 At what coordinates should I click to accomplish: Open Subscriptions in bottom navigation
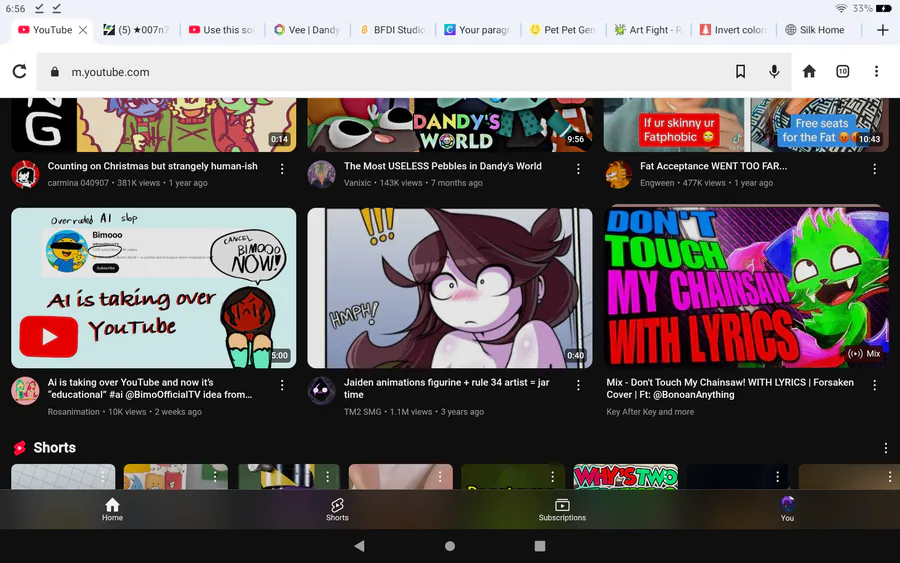pyautogui.click(x=562, y=509)
